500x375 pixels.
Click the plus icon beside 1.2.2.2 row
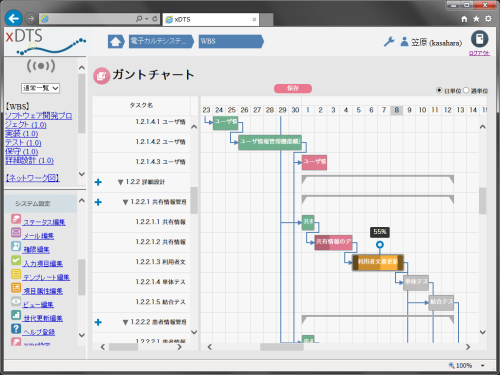pyautogui.click(x=98, y=322)
